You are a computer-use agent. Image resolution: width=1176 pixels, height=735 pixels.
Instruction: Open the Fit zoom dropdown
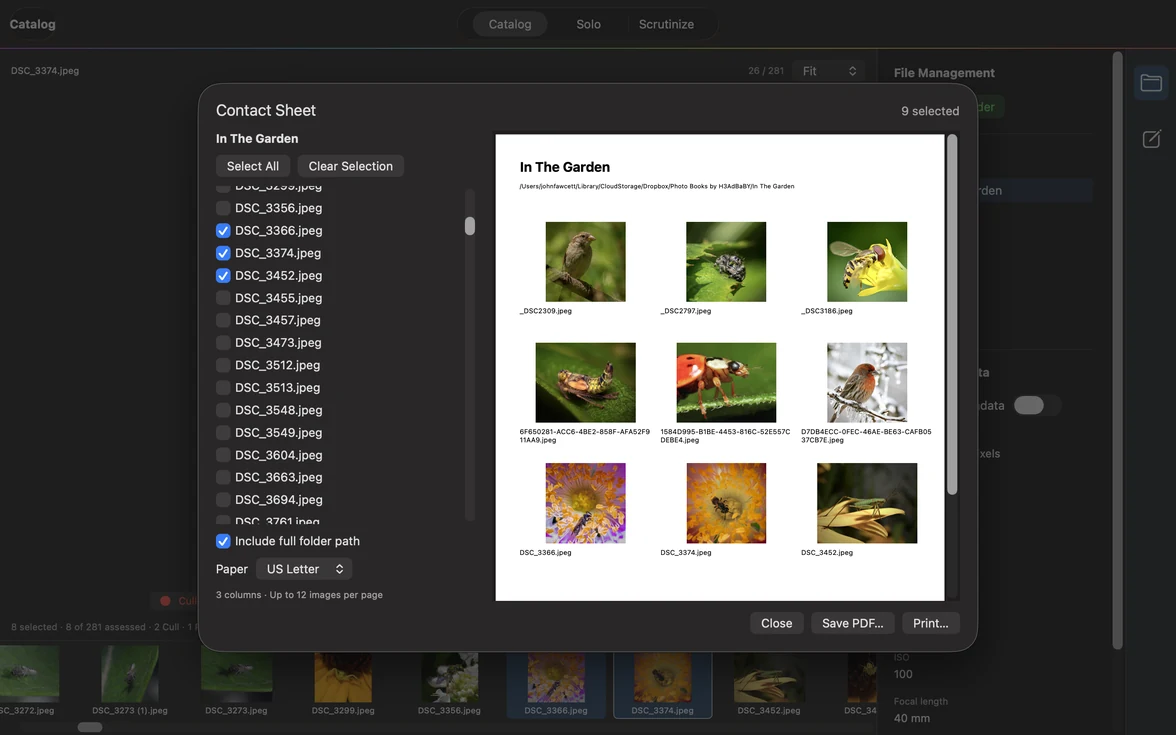[829, 70]
